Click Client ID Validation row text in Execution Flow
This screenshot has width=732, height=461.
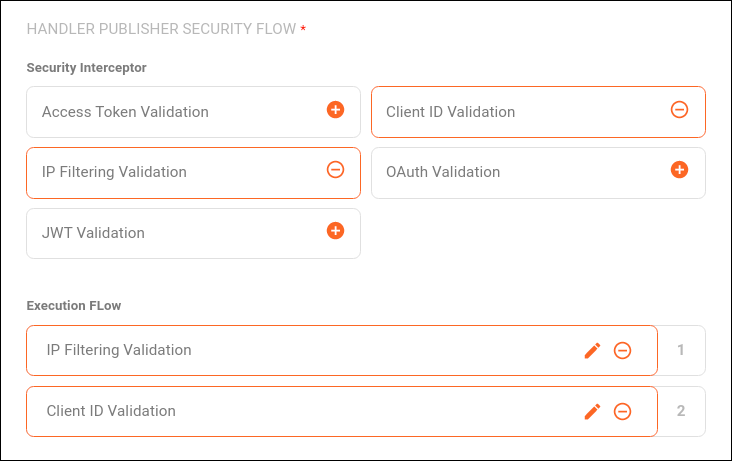tap(111, 411)
